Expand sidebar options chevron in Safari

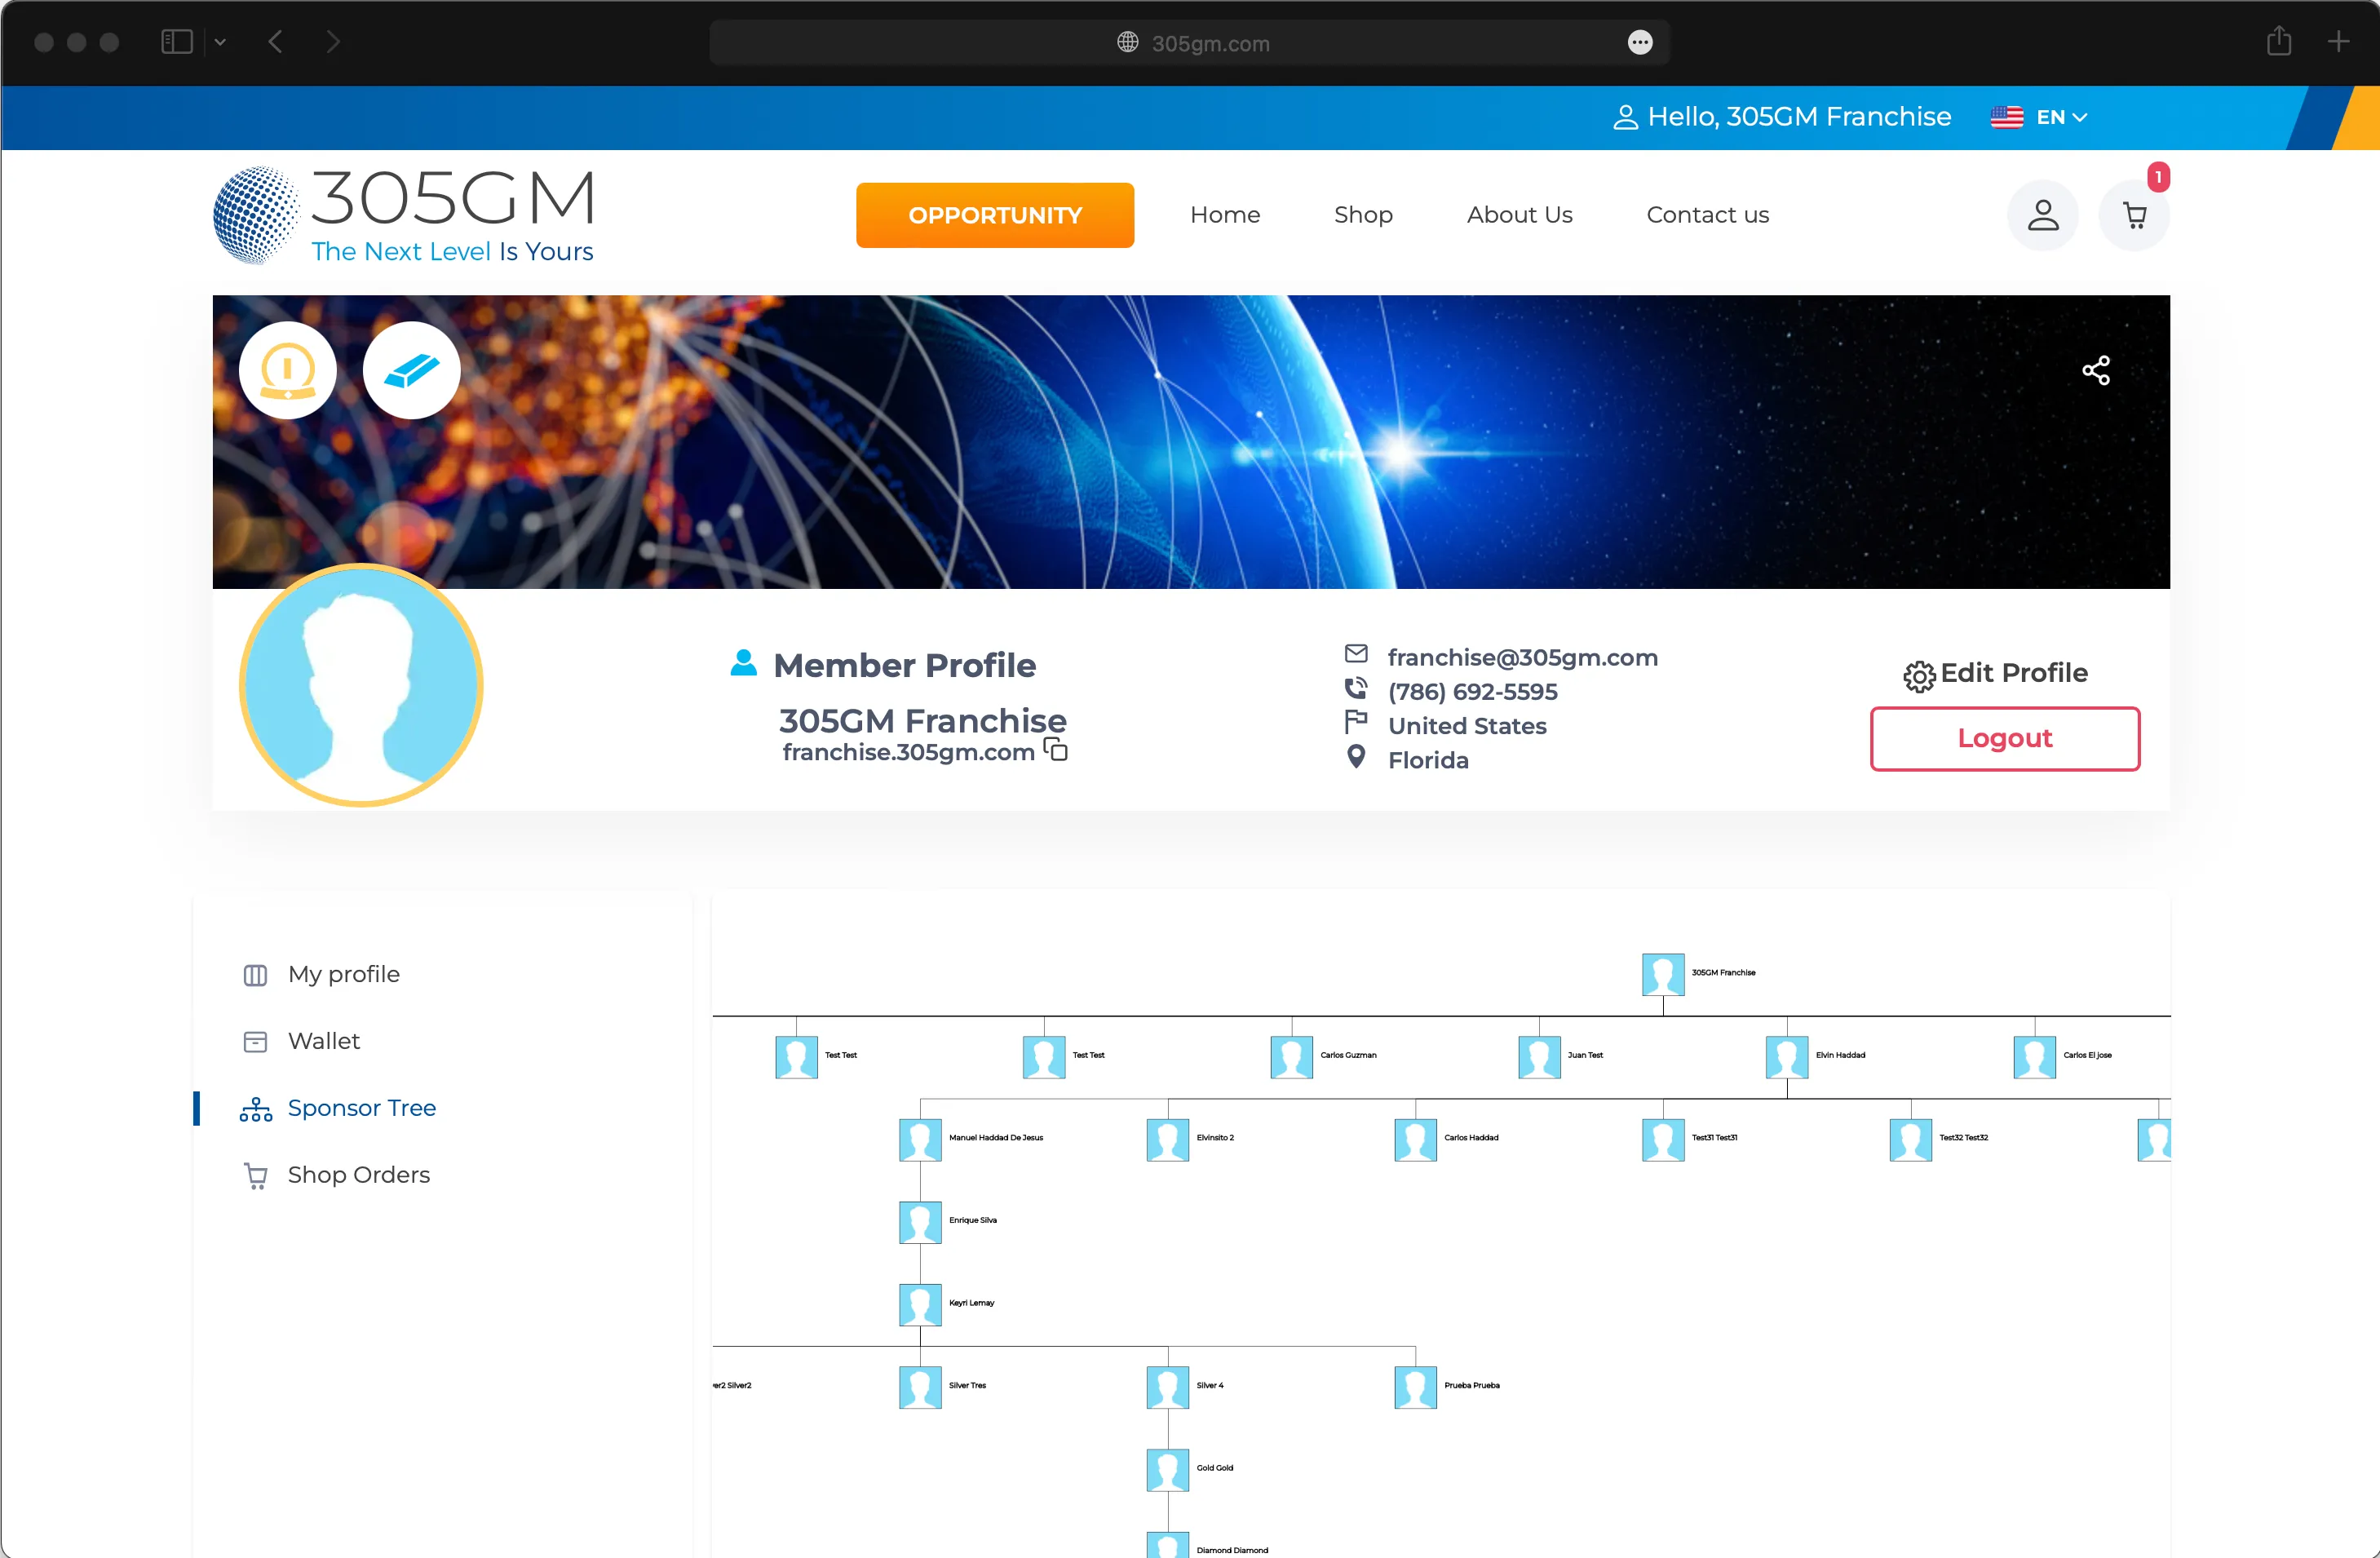tap(220, 42)
